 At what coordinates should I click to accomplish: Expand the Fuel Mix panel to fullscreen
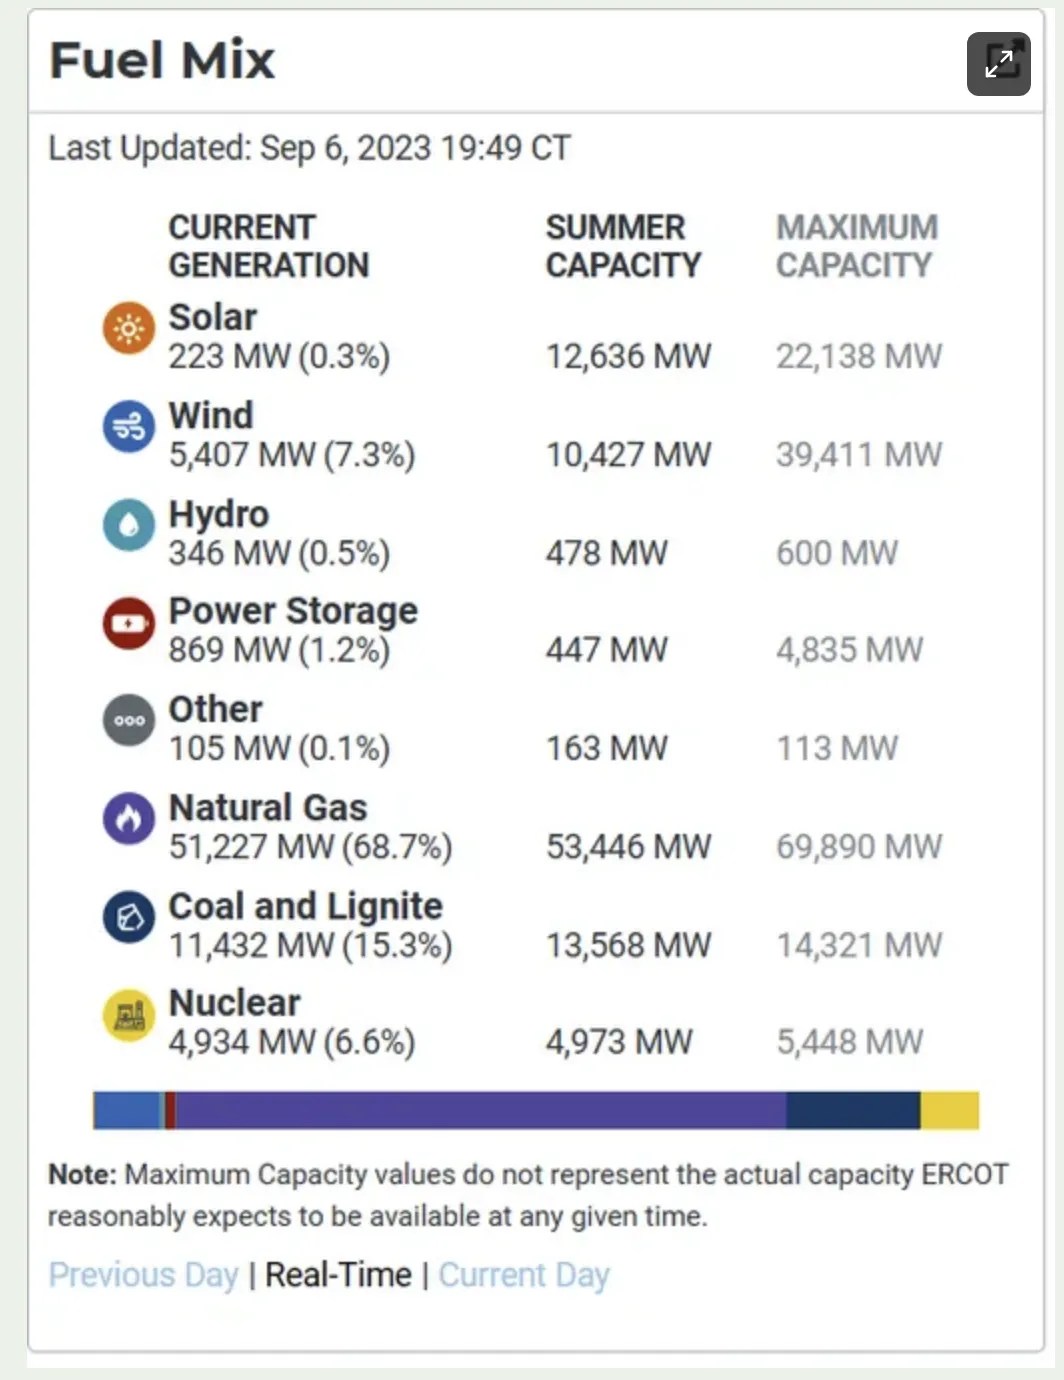[x=998, y=64]
